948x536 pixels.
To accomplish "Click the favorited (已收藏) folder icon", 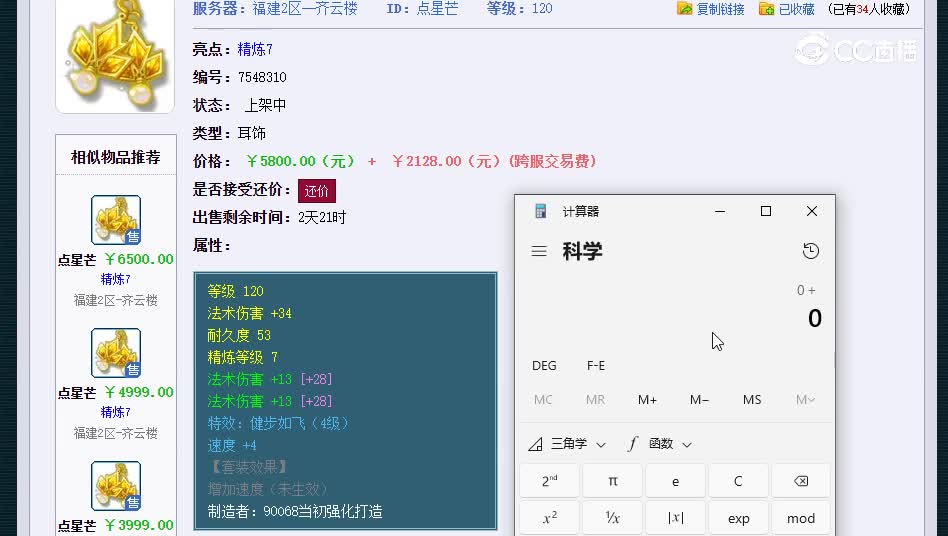I will point(767,8).
